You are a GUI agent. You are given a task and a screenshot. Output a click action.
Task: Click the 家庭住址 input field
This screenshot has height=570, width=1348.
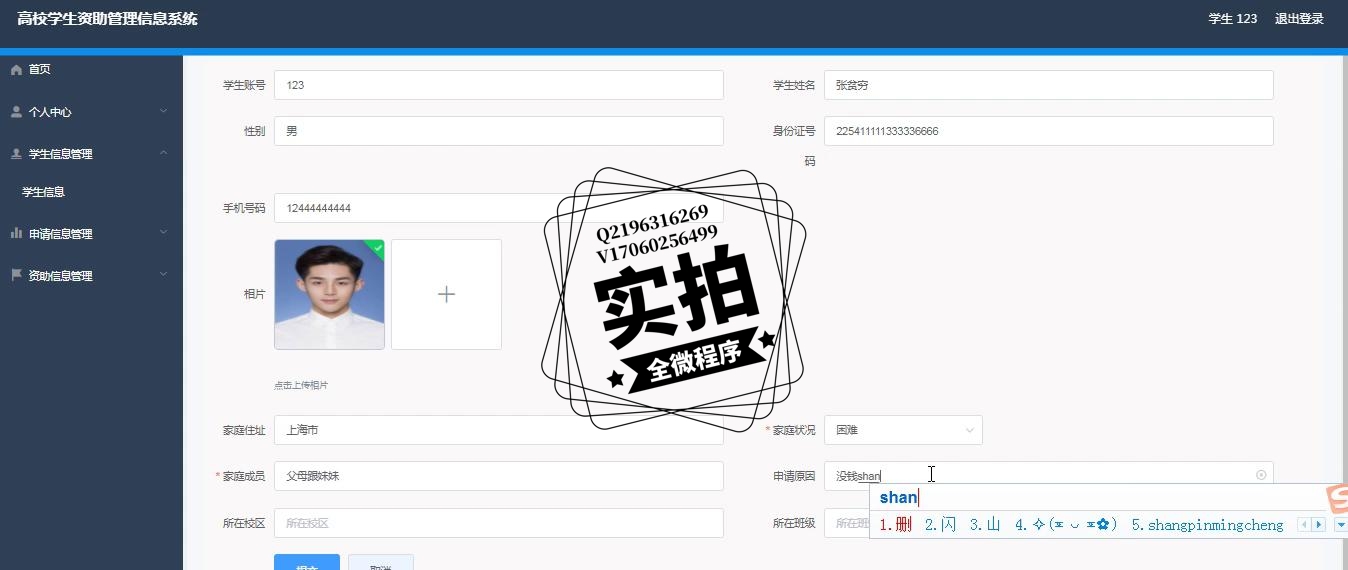(x=498, y=430)
